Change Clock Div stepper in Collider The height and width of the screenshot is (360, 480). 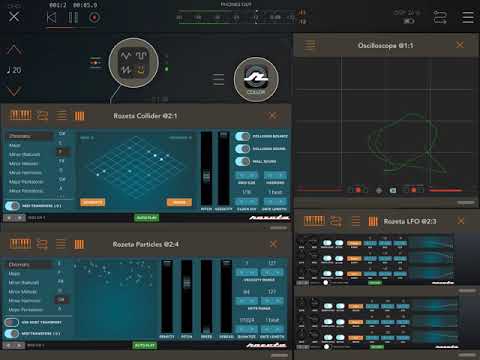247,201
